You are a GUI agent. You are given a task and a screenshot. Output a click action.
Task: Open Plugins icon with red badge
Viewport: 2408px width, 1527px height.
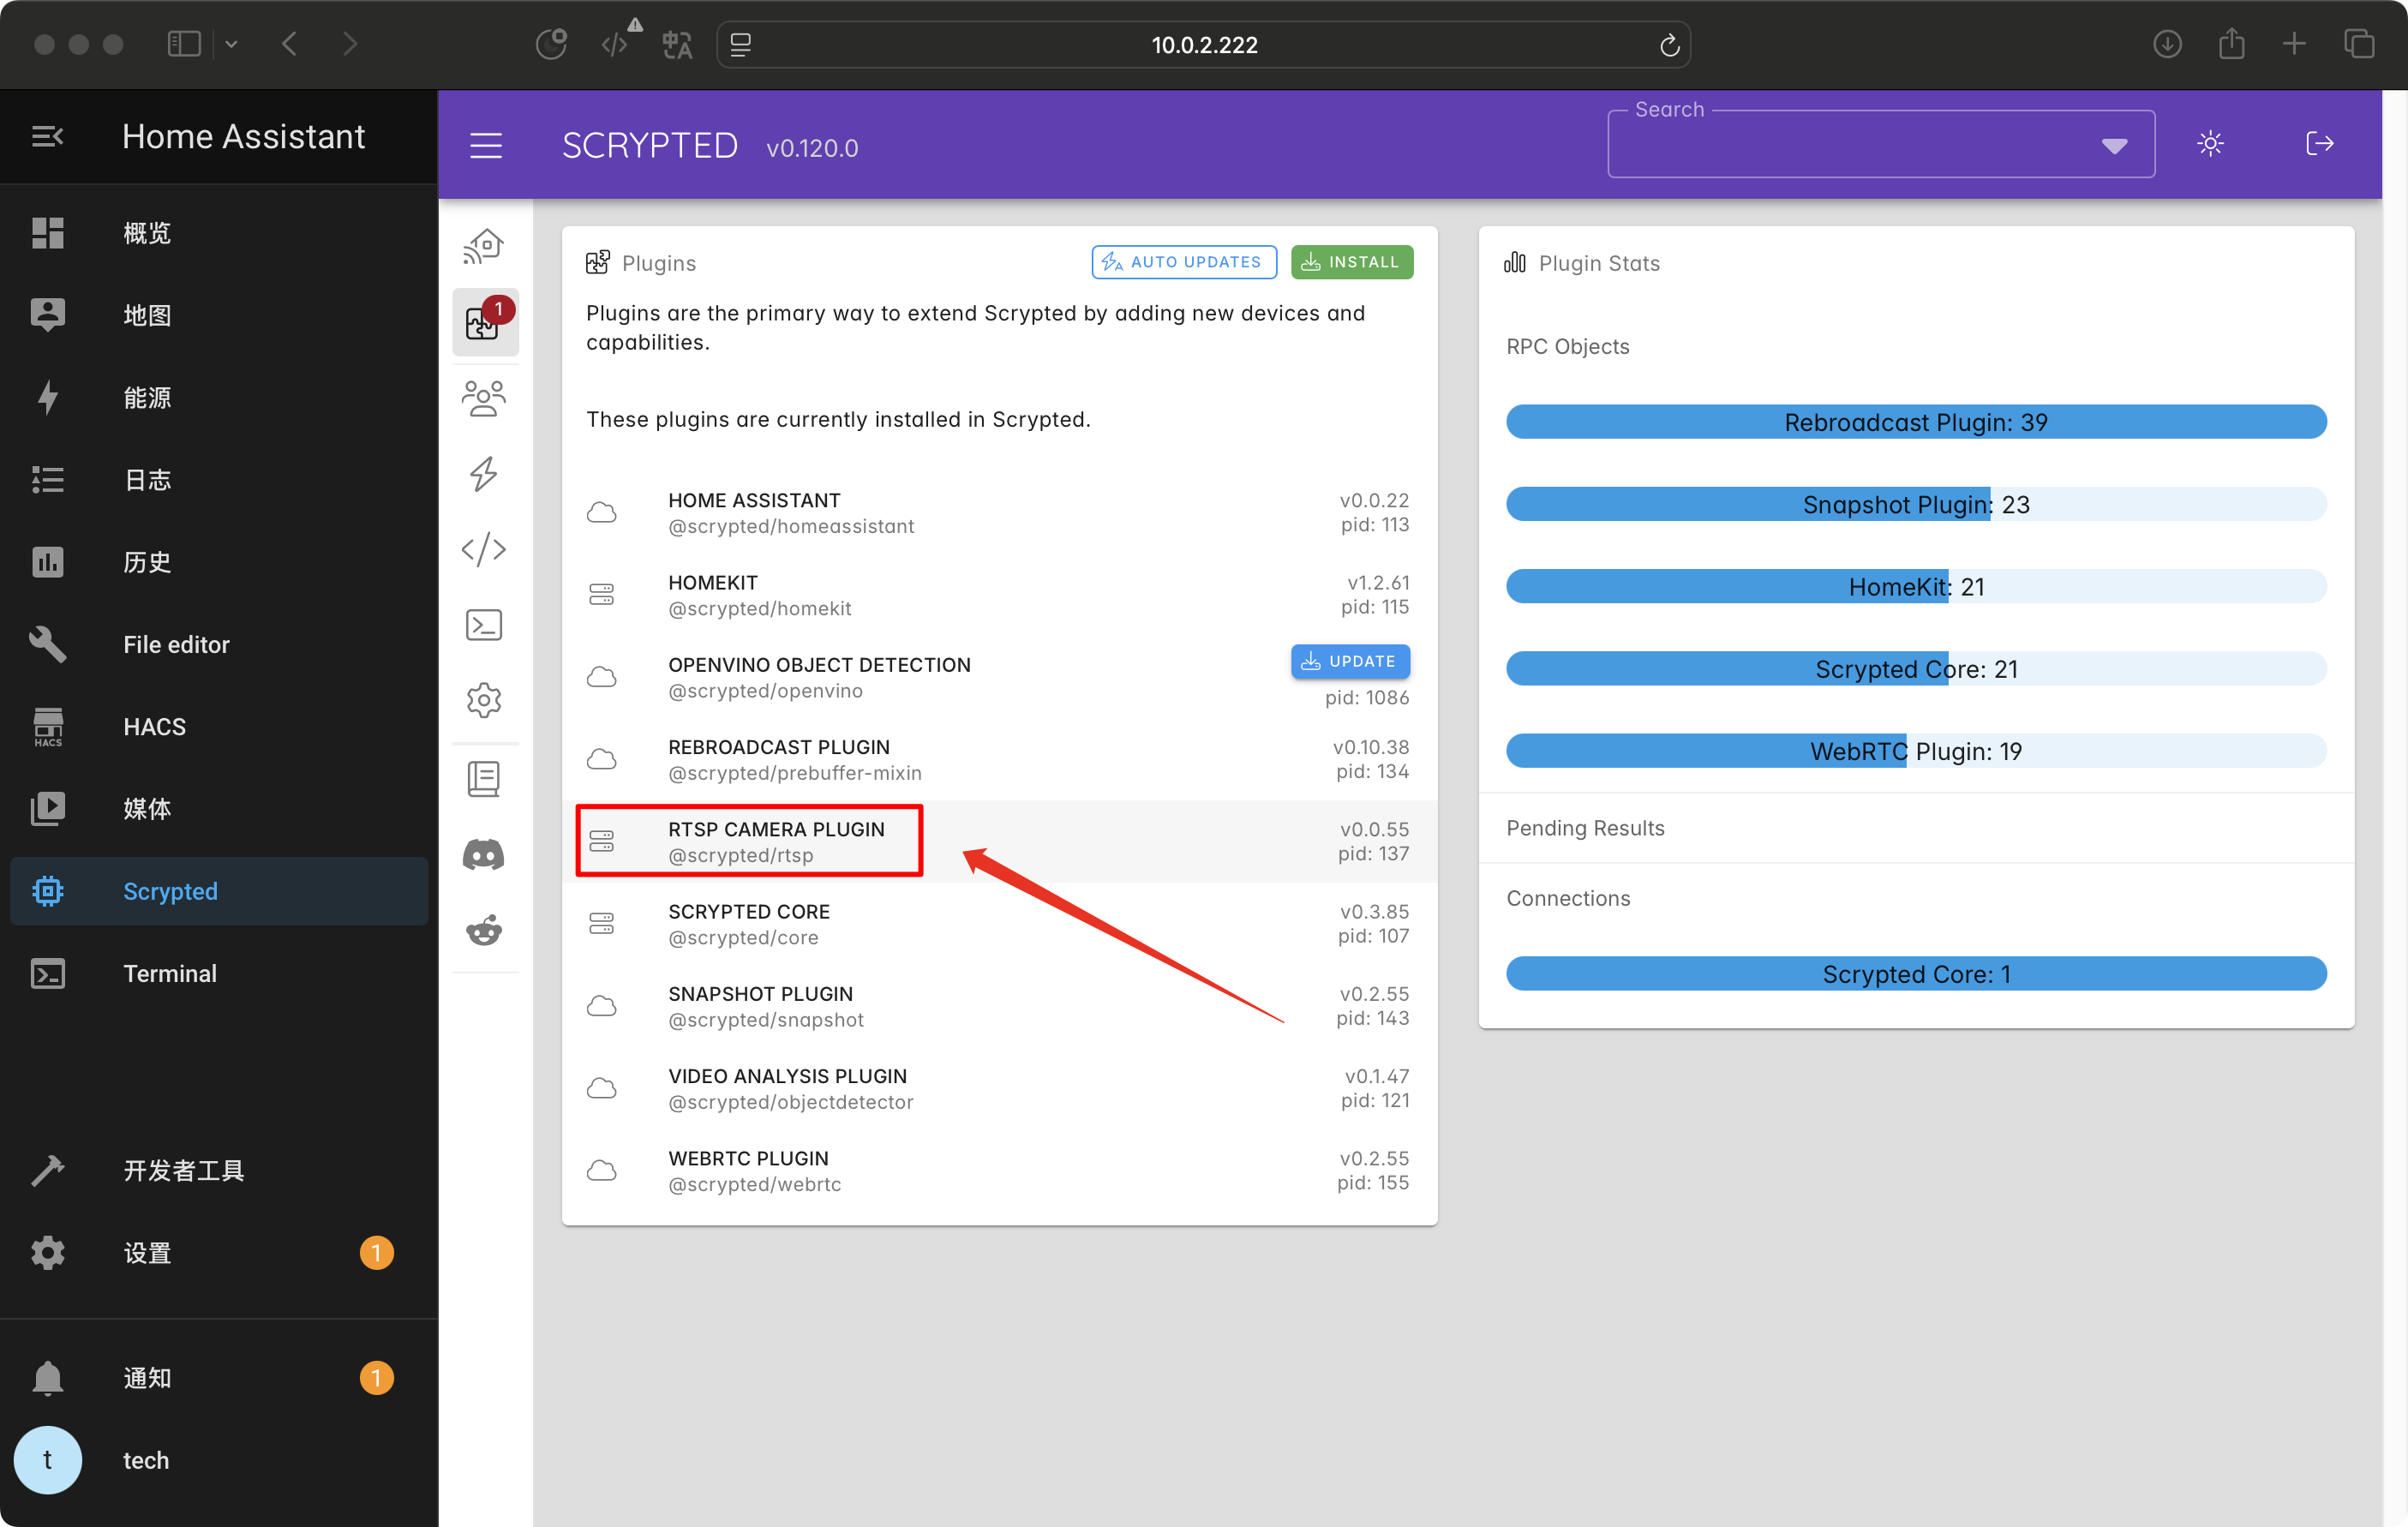485,322
